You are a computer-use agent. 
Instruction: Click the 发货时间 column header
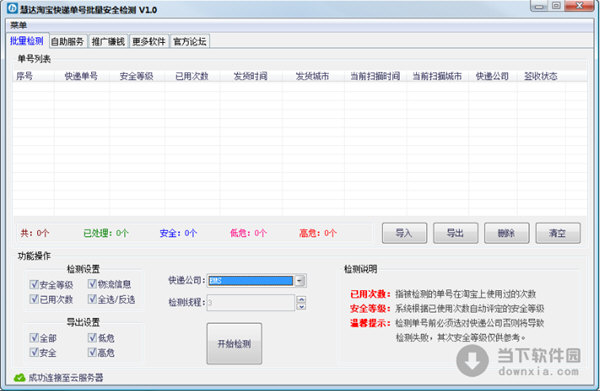click(251, 76)
